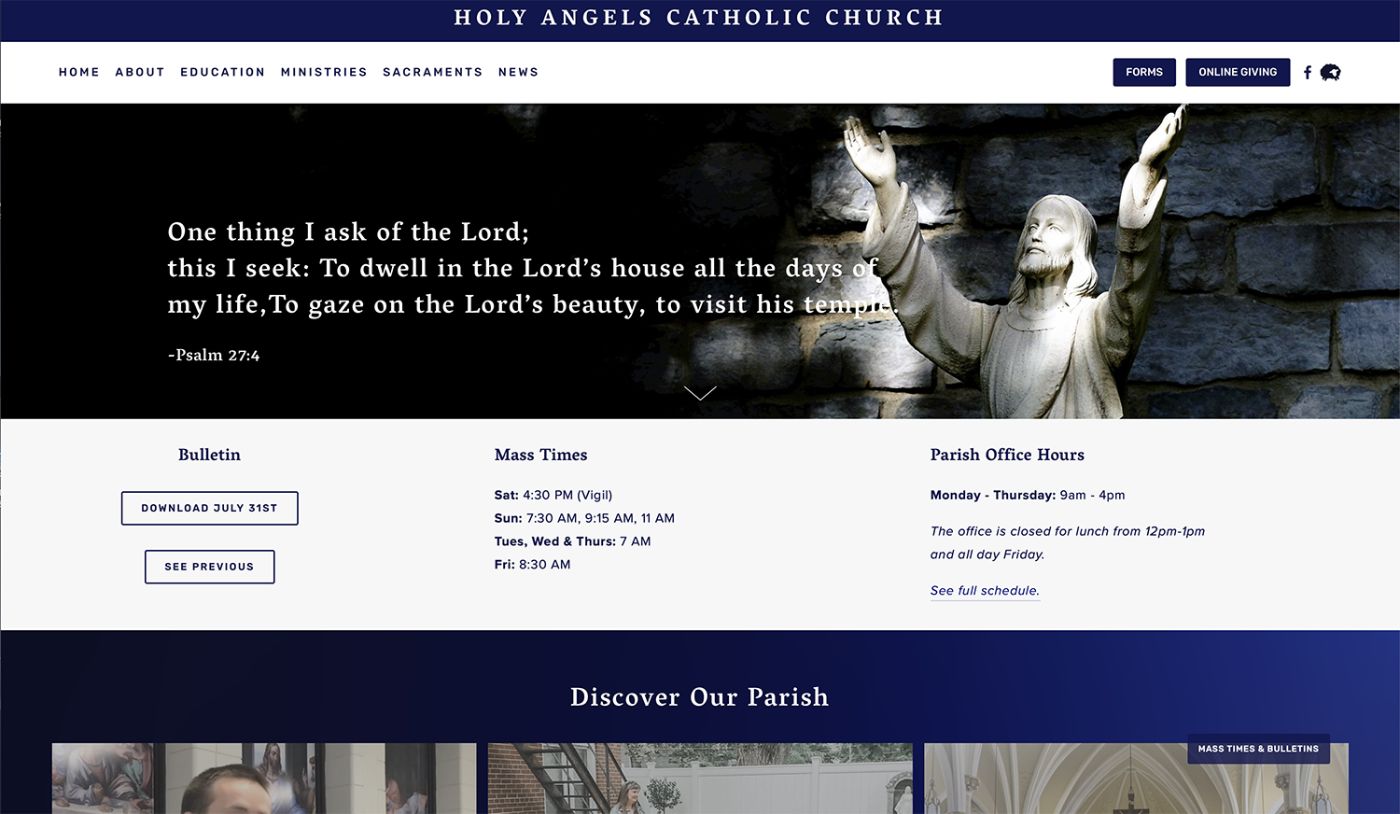Open the EDUCATION menu
The height and width of the screenshot is (814, 1400).
(x=222, y=71)
